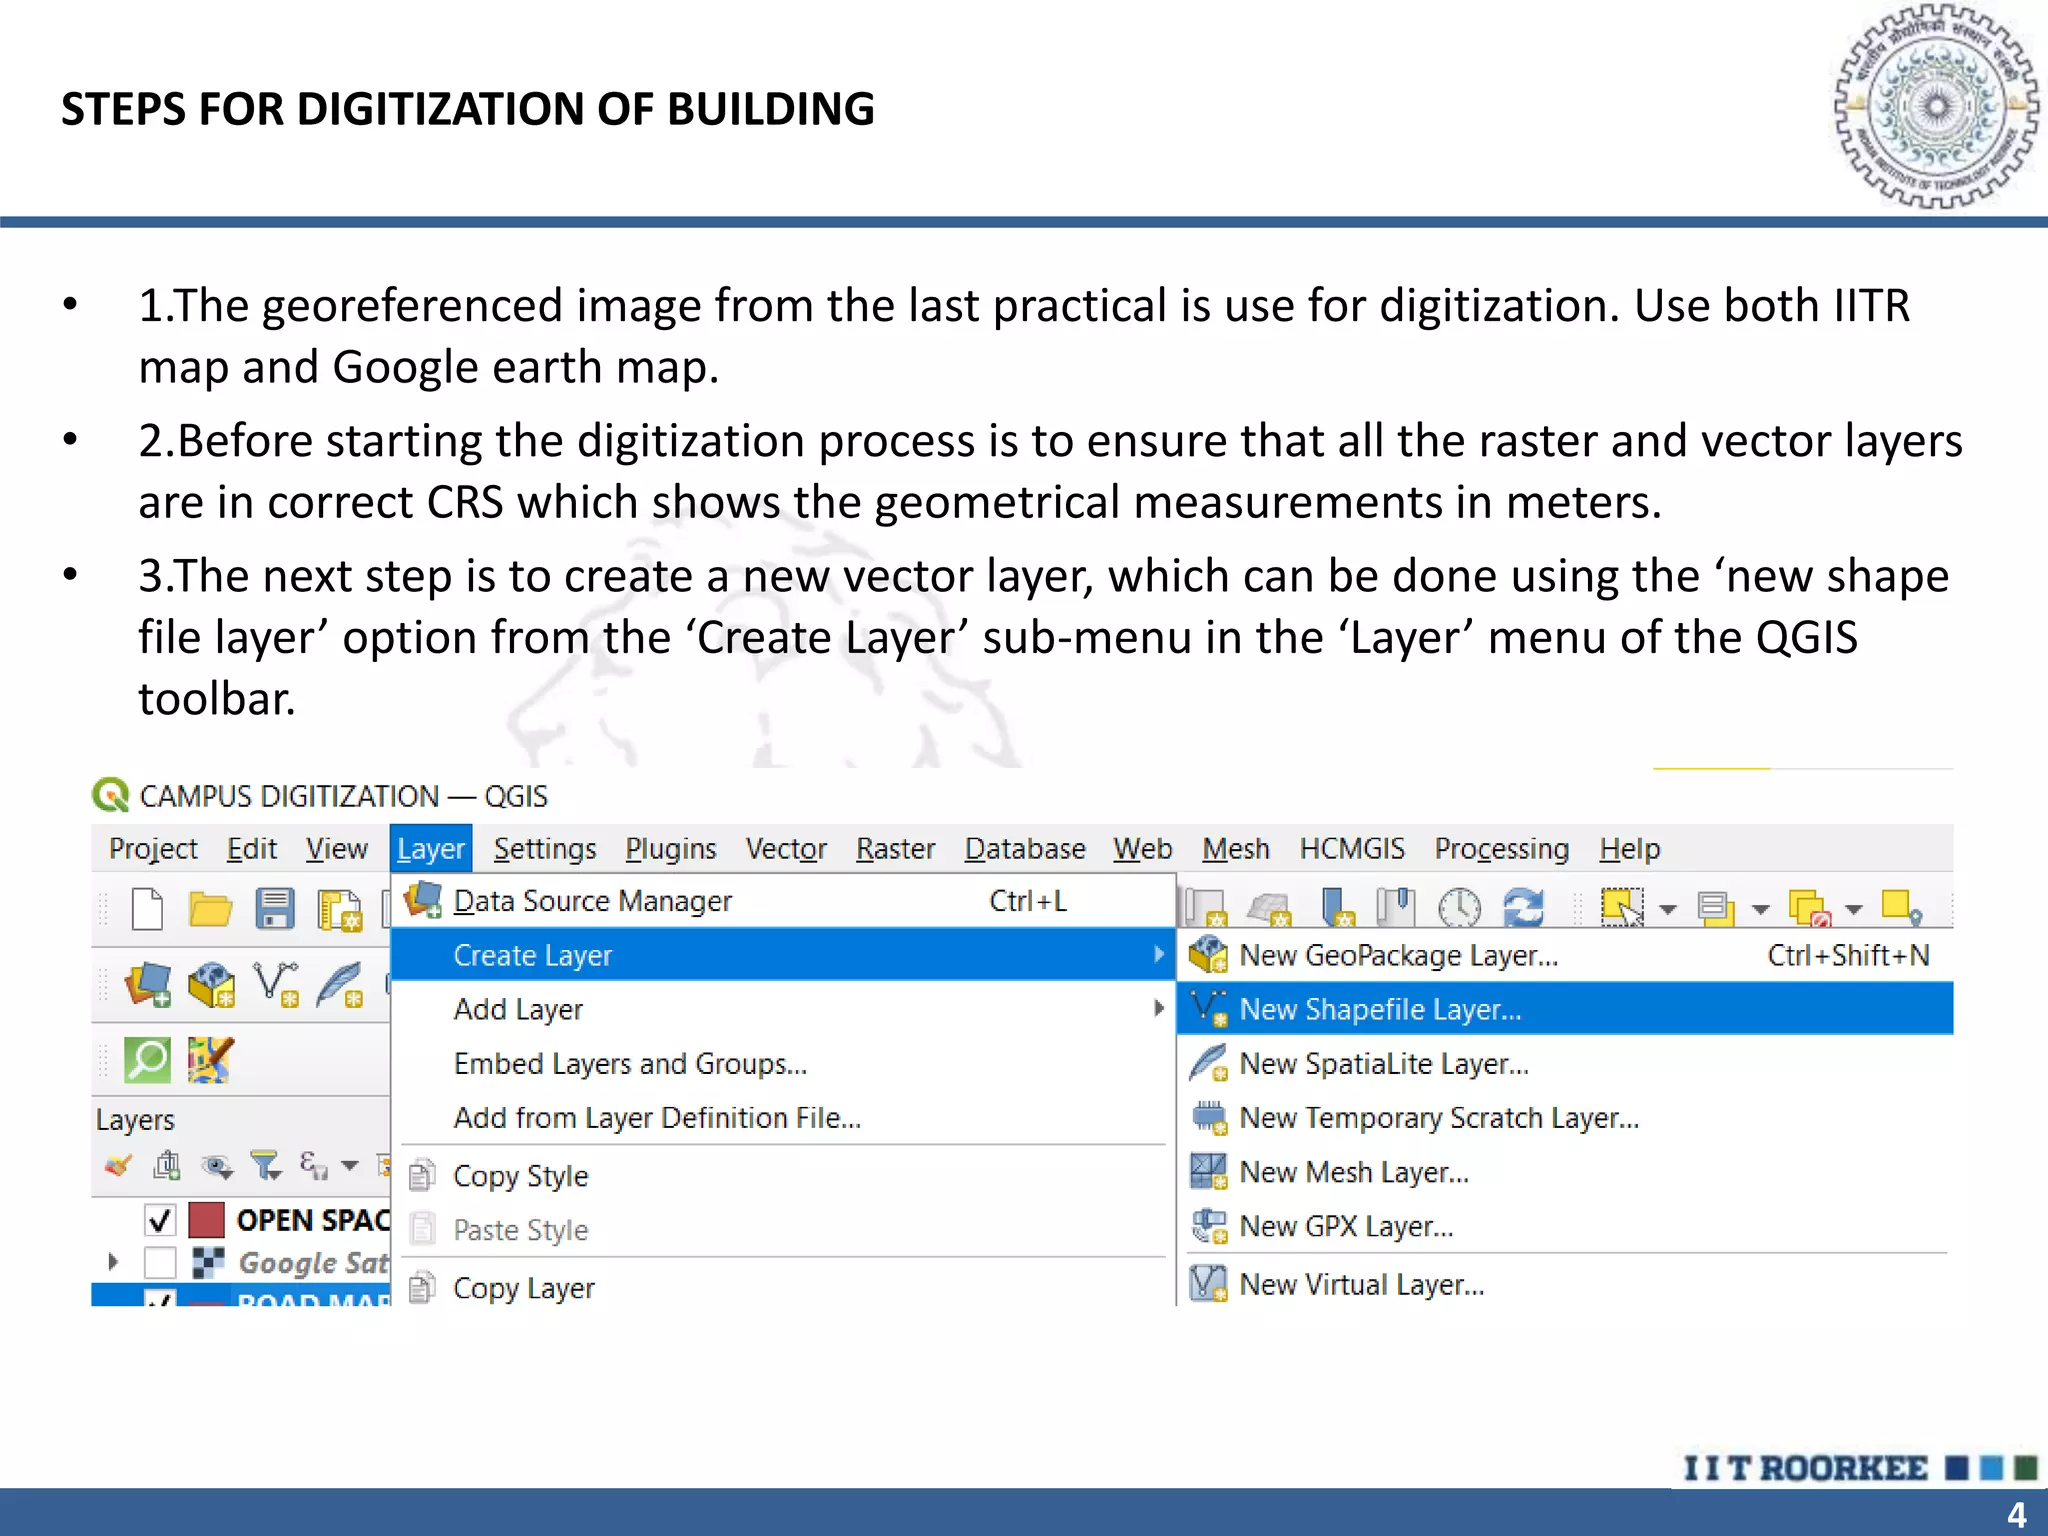The height and width of the screenshot is (1536, 2048).
Task: Click the New Project blank page icon
Action: [147, 909]
